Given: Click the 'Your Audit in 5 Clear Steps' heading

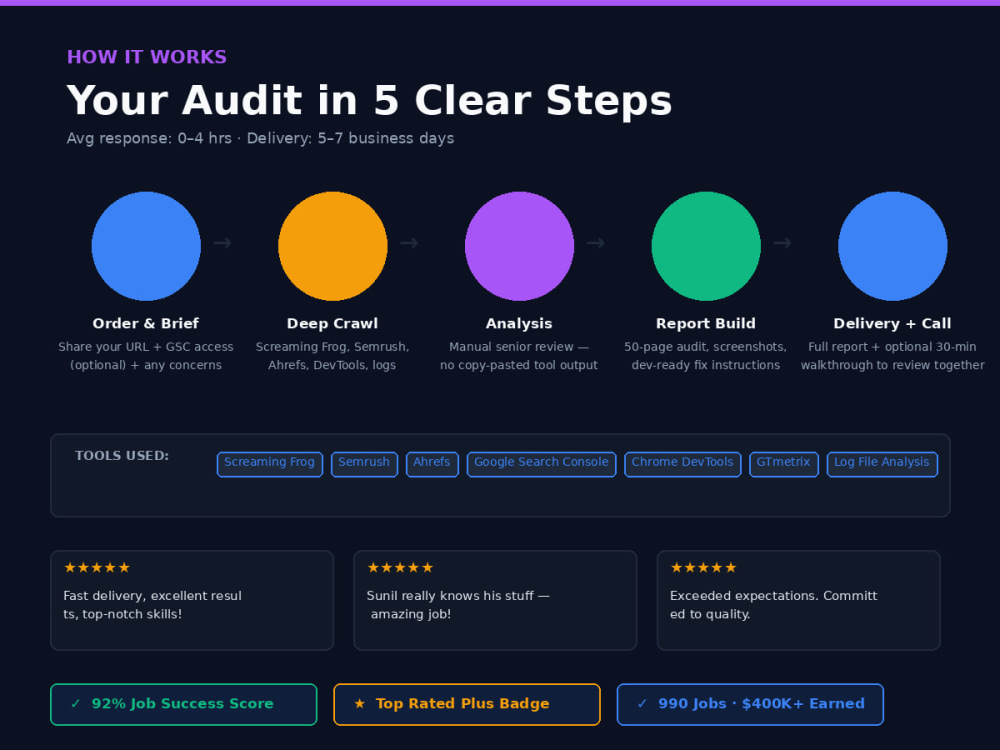Looking at the screenshot, I should pyautogui.click(x=369, y=100).
